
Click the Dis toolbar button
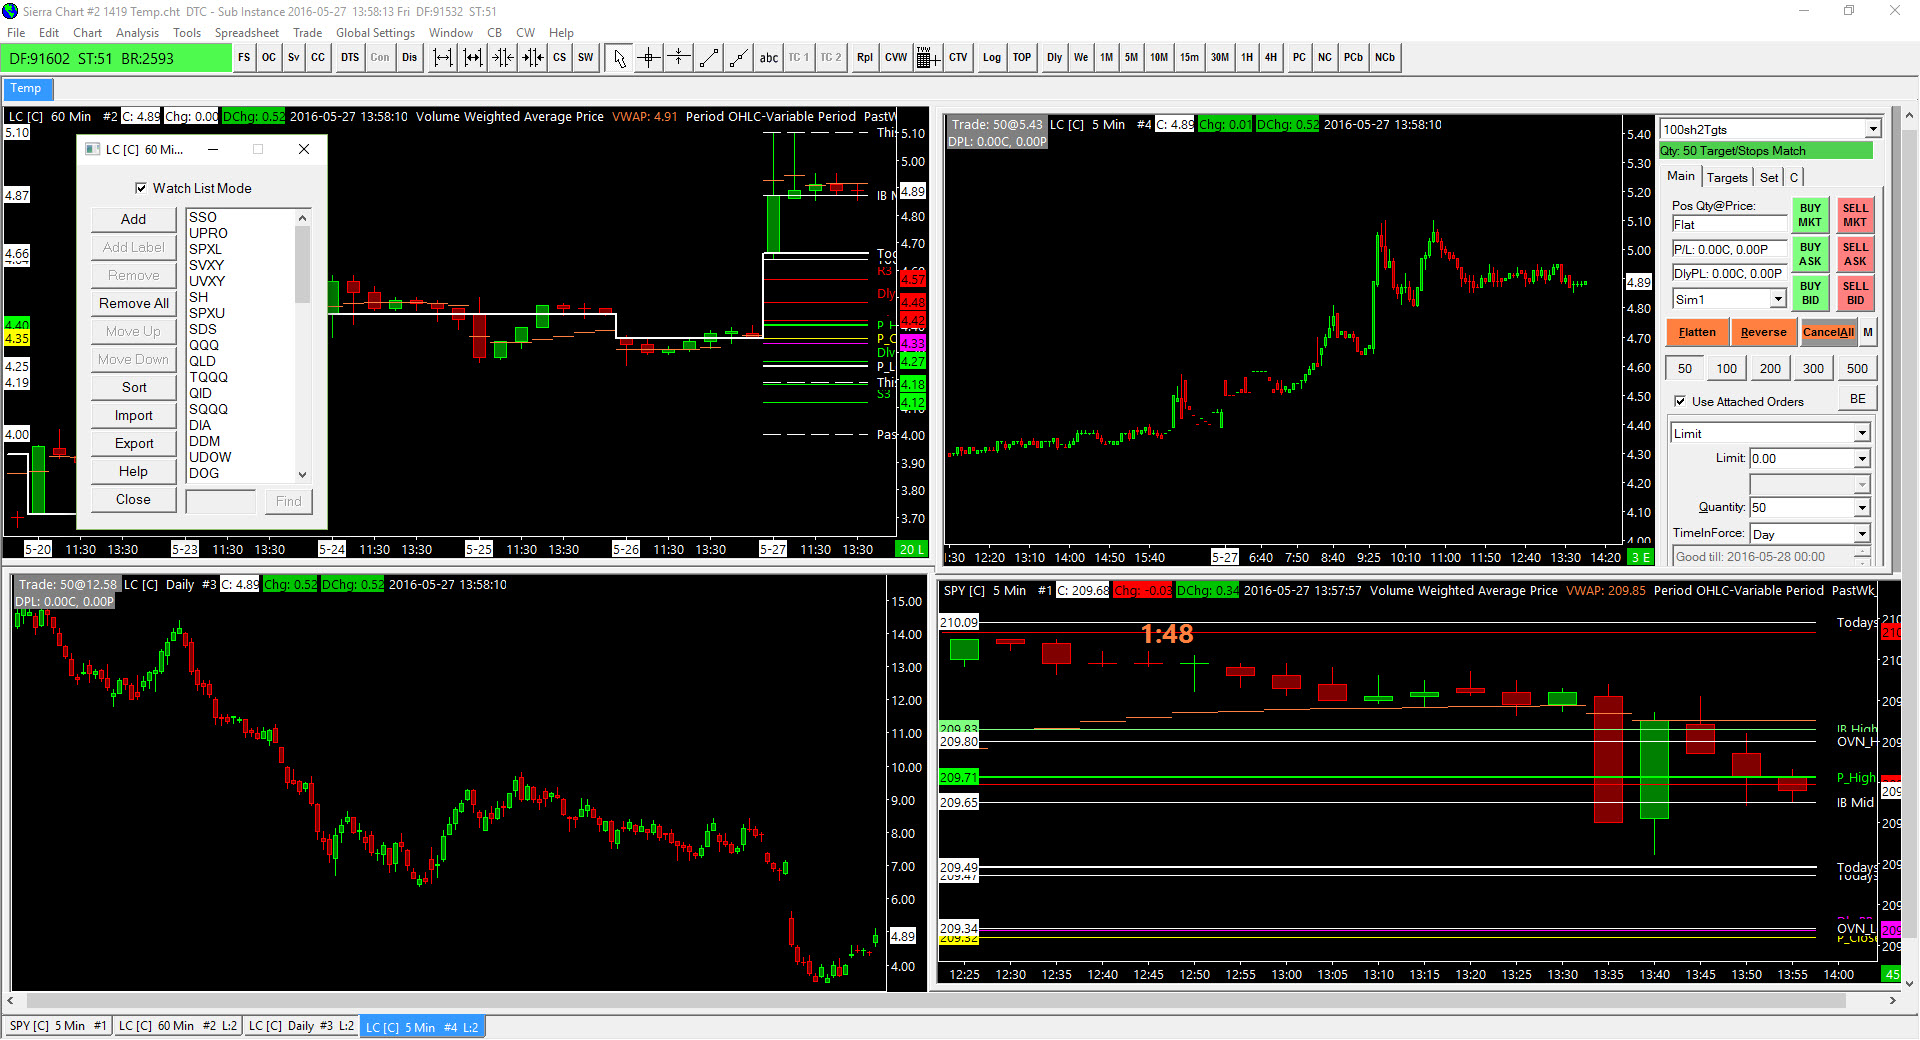pos(410,58)
